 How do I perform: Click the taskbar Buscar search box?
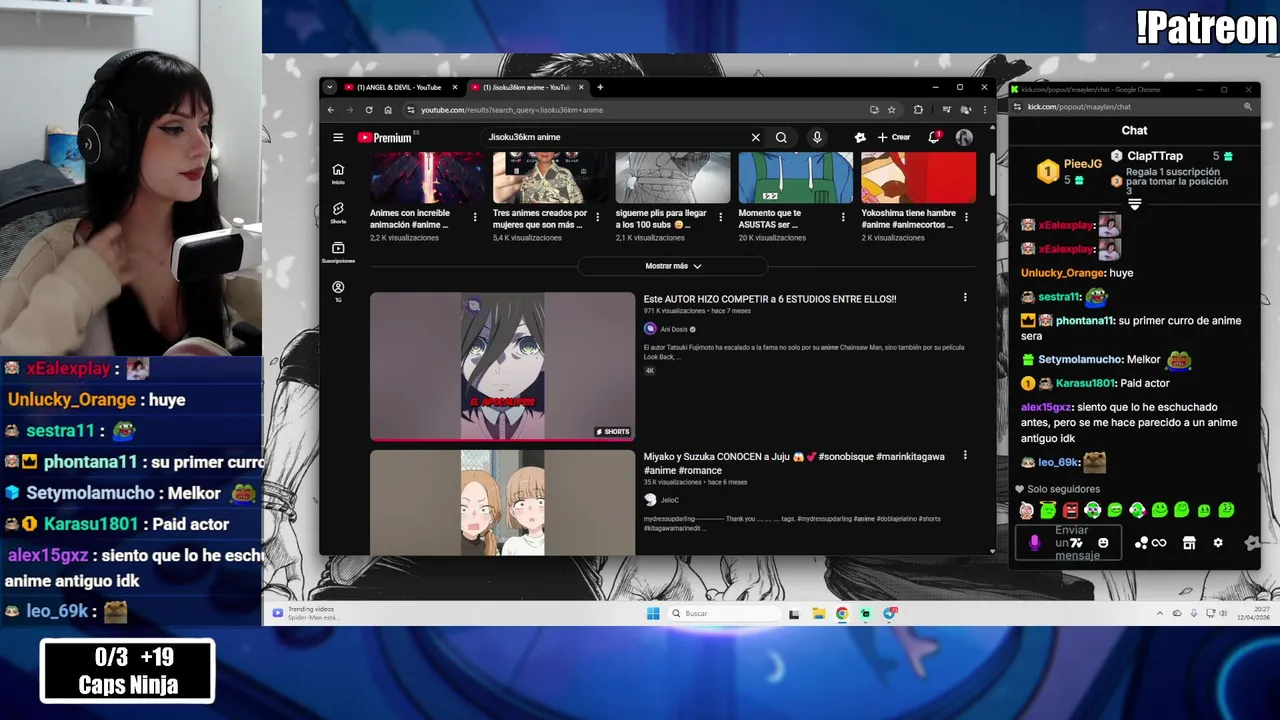725,614
